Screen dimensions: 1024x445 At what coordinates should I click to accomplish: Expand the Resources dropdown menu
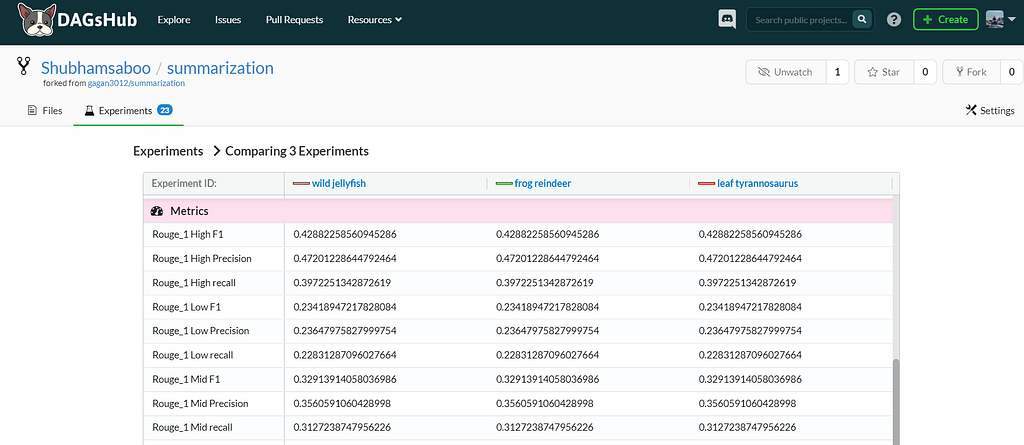tap(374, 19)
